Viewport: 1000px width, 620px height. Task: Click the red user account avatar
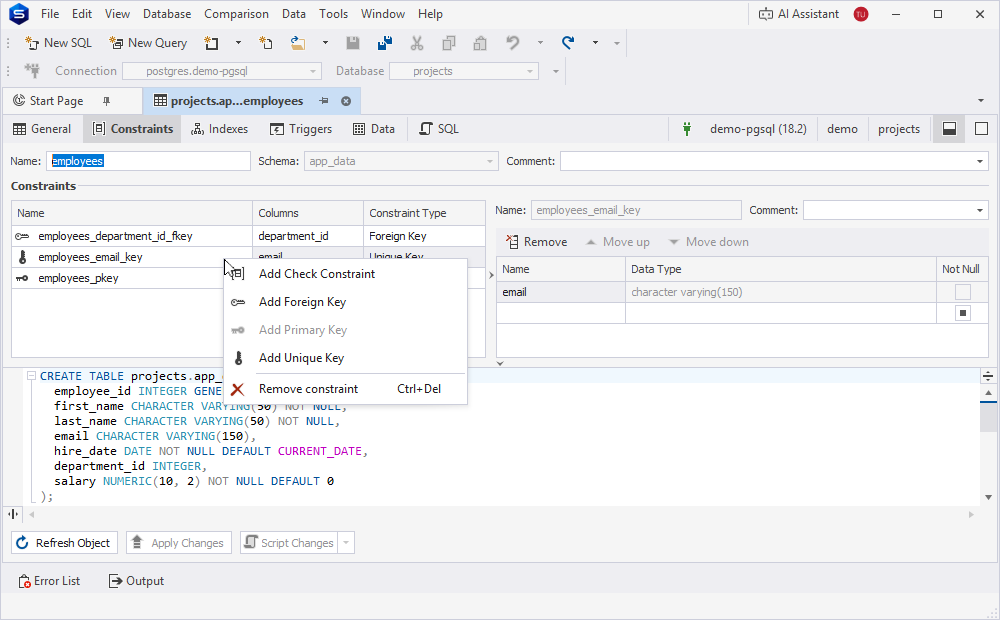pyautogui.click(x=861, y=14)
